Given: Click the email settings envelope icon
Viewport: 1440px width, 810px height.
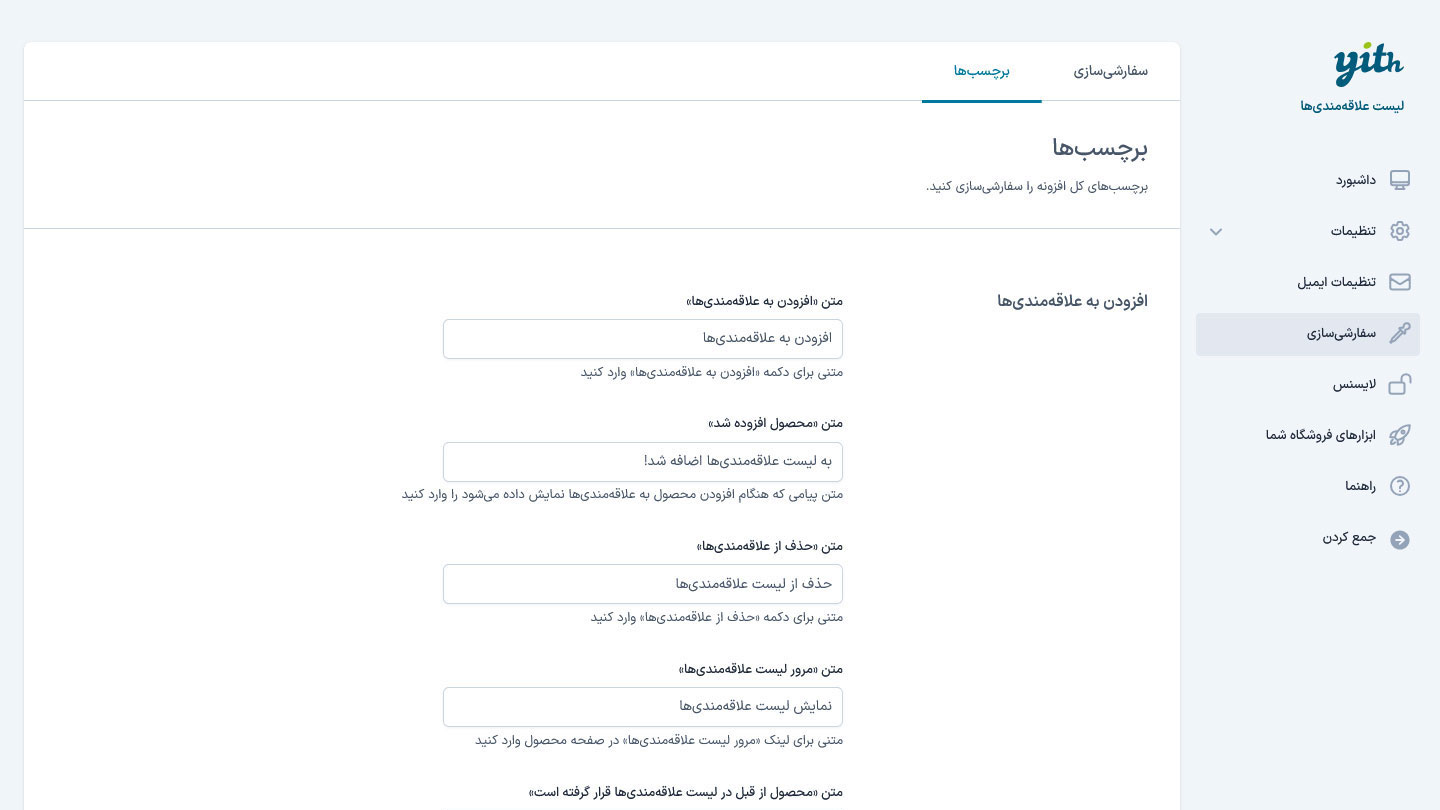Looking at the screenshot, I should tap(1400, 282).
